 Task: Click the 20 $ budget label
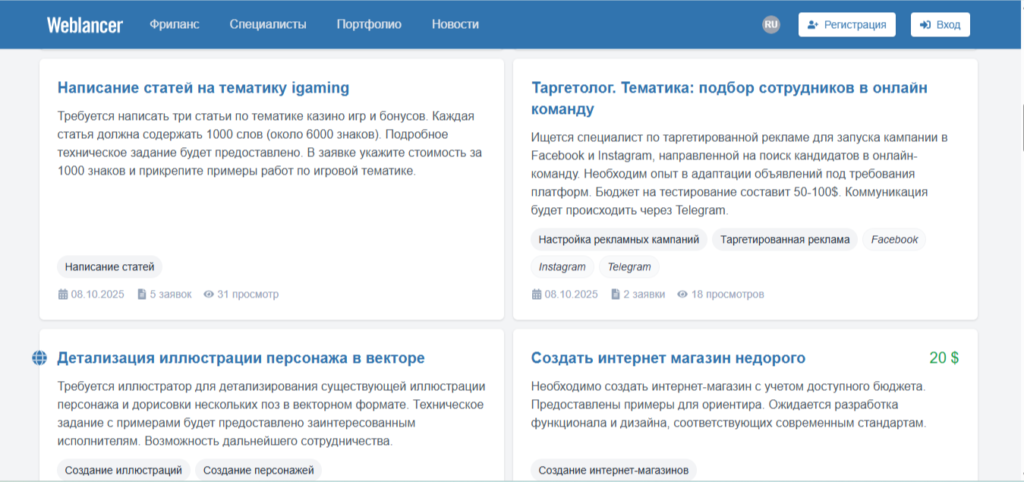[944, 358]
